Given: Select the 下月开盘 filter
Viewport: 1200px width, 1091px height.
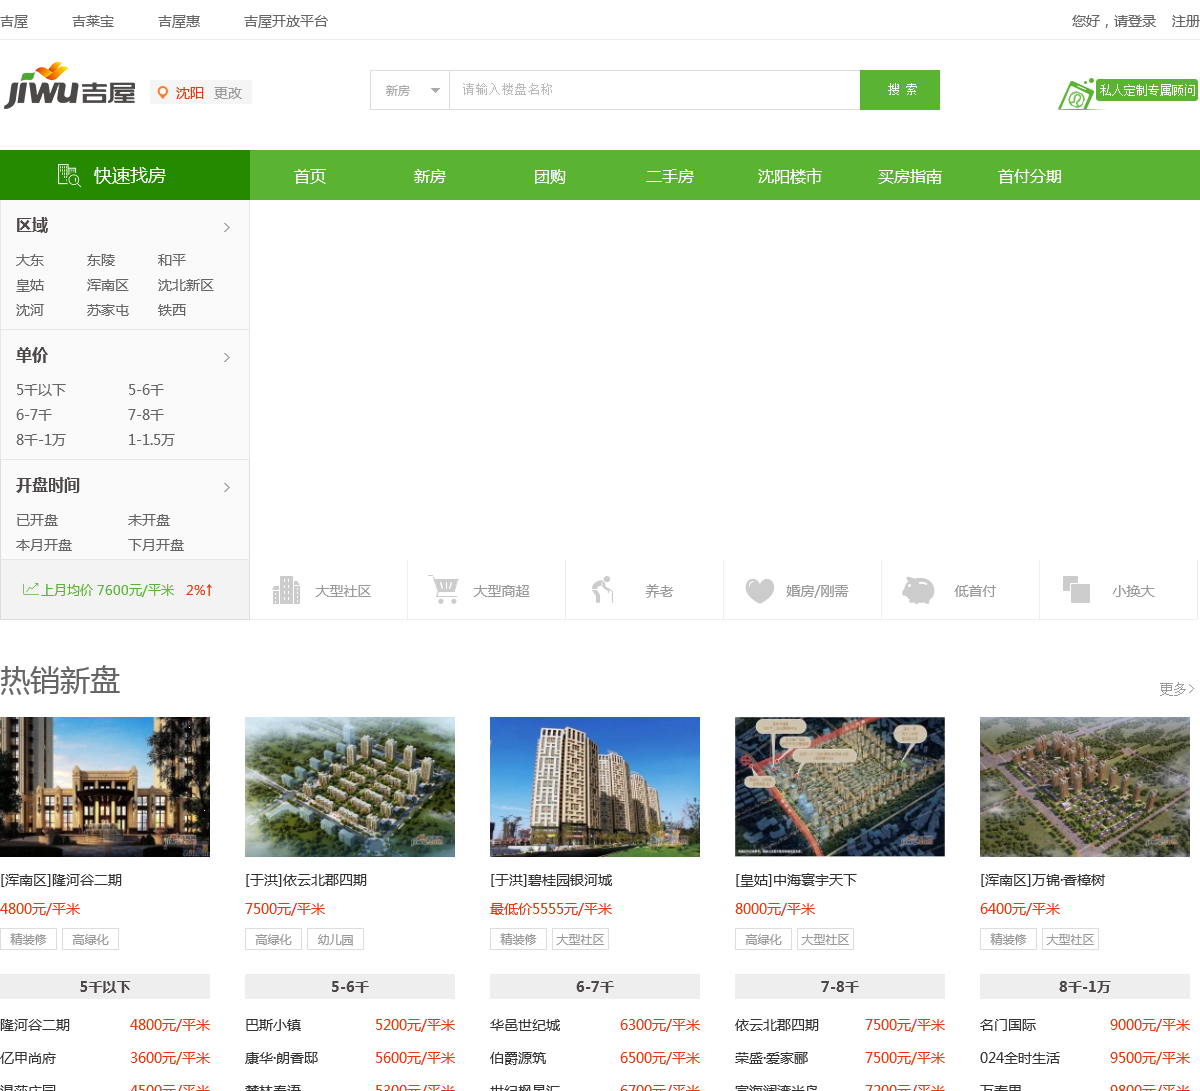Looking at the screenshot, I should (156, 545).
